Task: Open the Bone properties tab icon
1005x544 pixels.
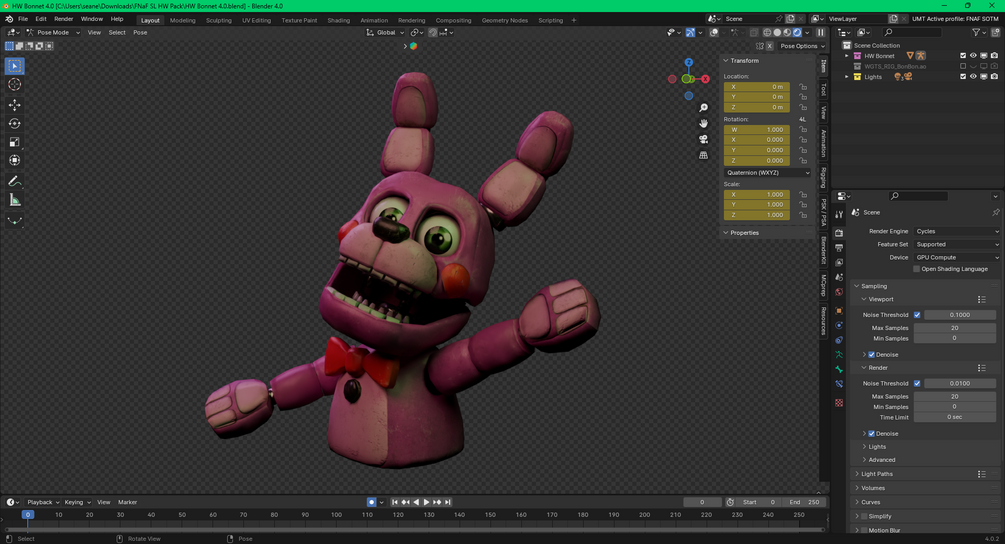Action: tap(839, 370)
